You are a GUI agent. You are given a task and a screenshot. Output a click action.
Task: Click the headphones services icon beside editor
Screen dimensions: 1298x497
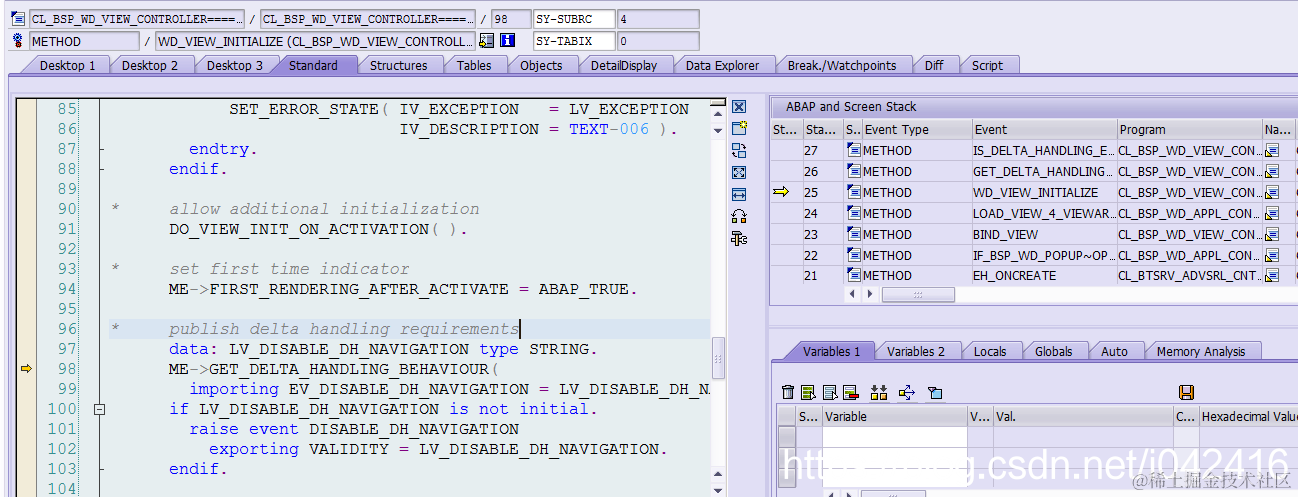(x=739, y=216)
